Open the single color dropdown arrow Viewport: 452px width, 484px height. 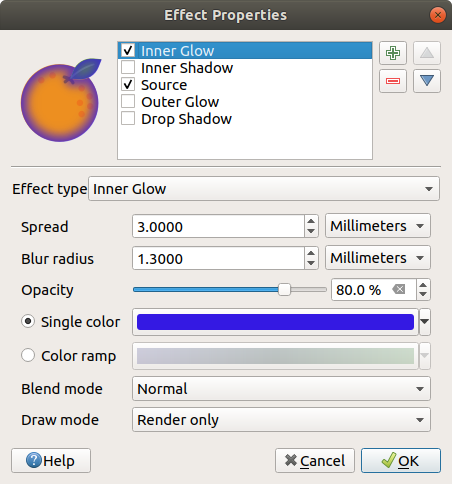point(425,322)
